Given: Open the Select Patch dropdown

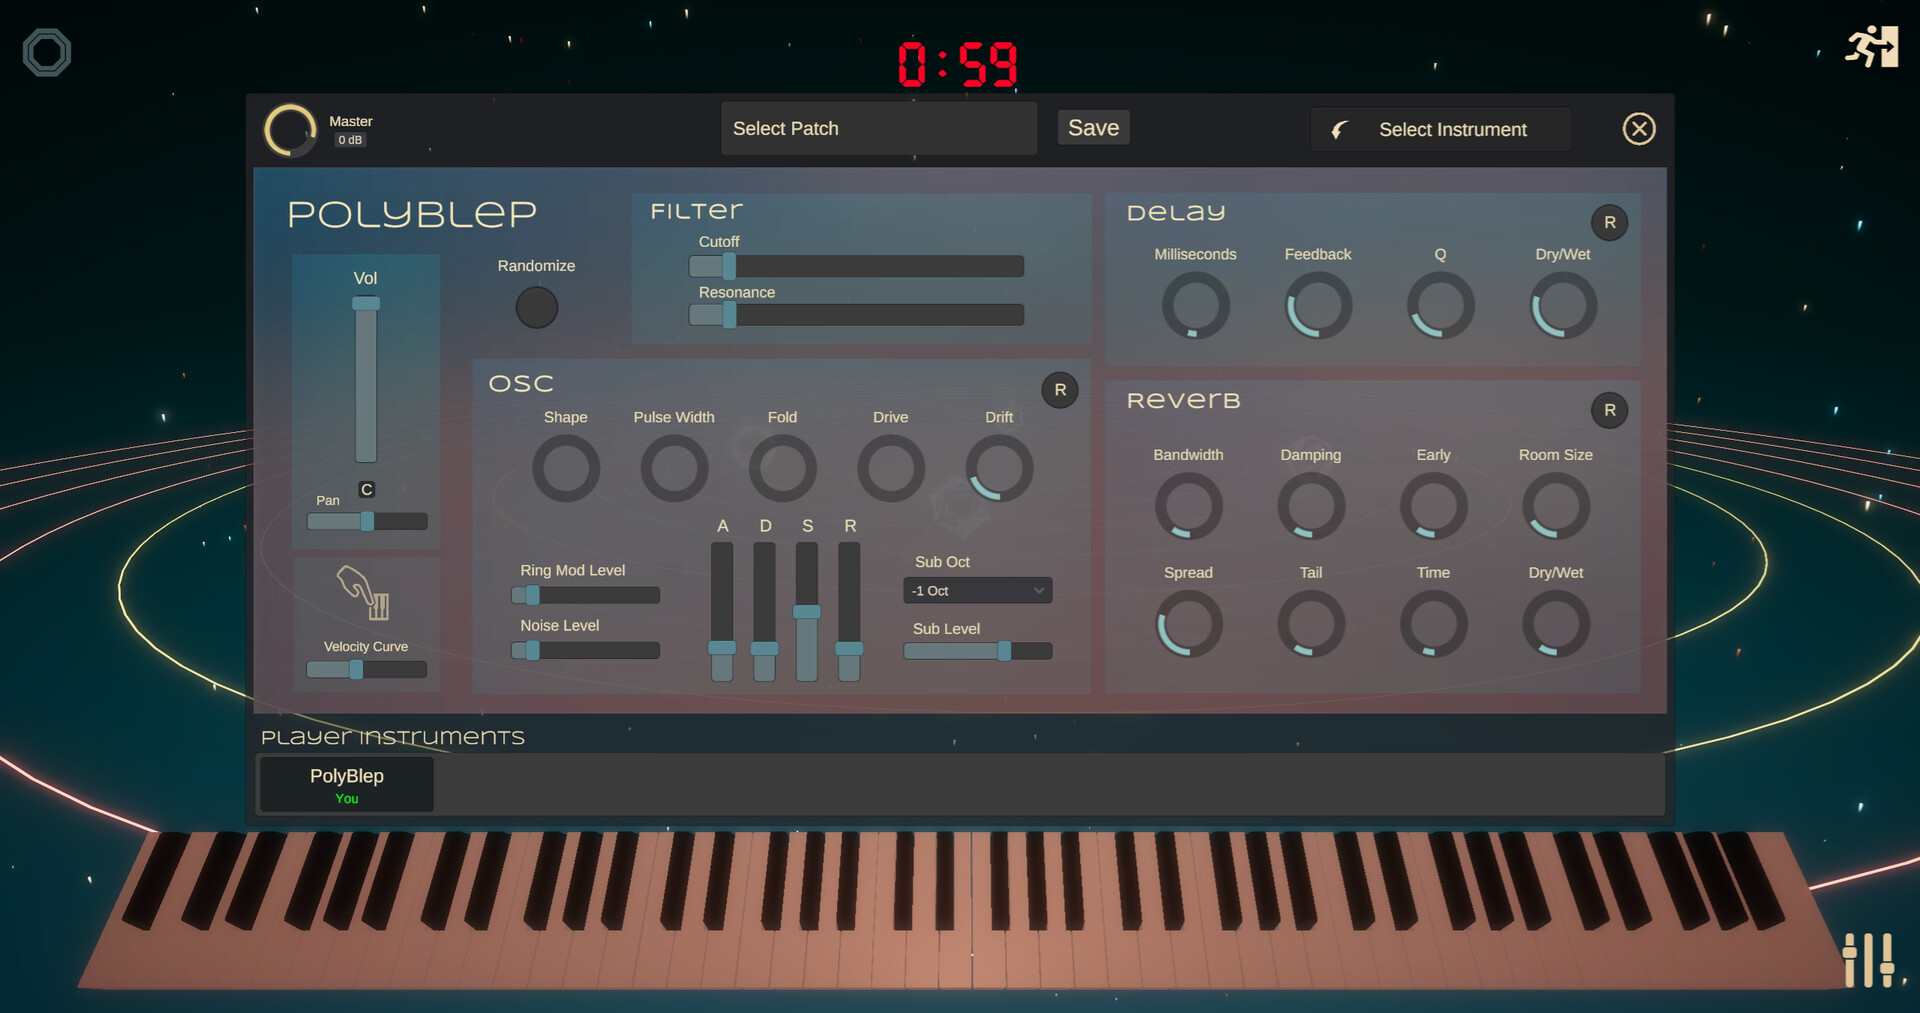Looking at the screenshot, I should coord(878,128).
